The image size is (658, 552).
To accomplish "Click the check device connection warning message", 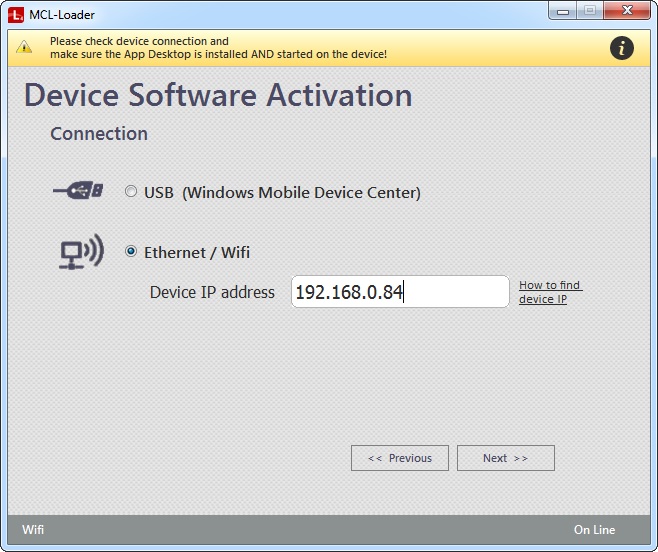I will [218, 47].
